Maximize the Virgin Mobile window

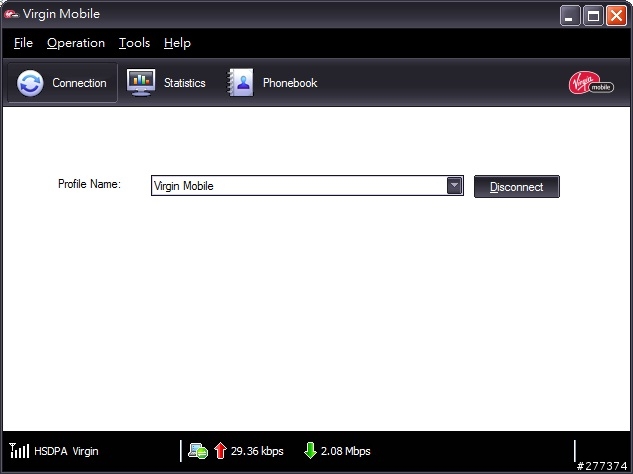click(x=593, y=16)
